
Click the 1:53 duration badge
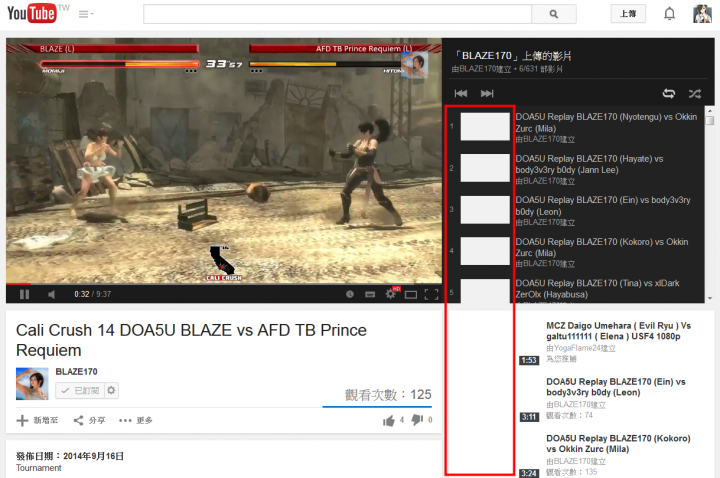529,360
